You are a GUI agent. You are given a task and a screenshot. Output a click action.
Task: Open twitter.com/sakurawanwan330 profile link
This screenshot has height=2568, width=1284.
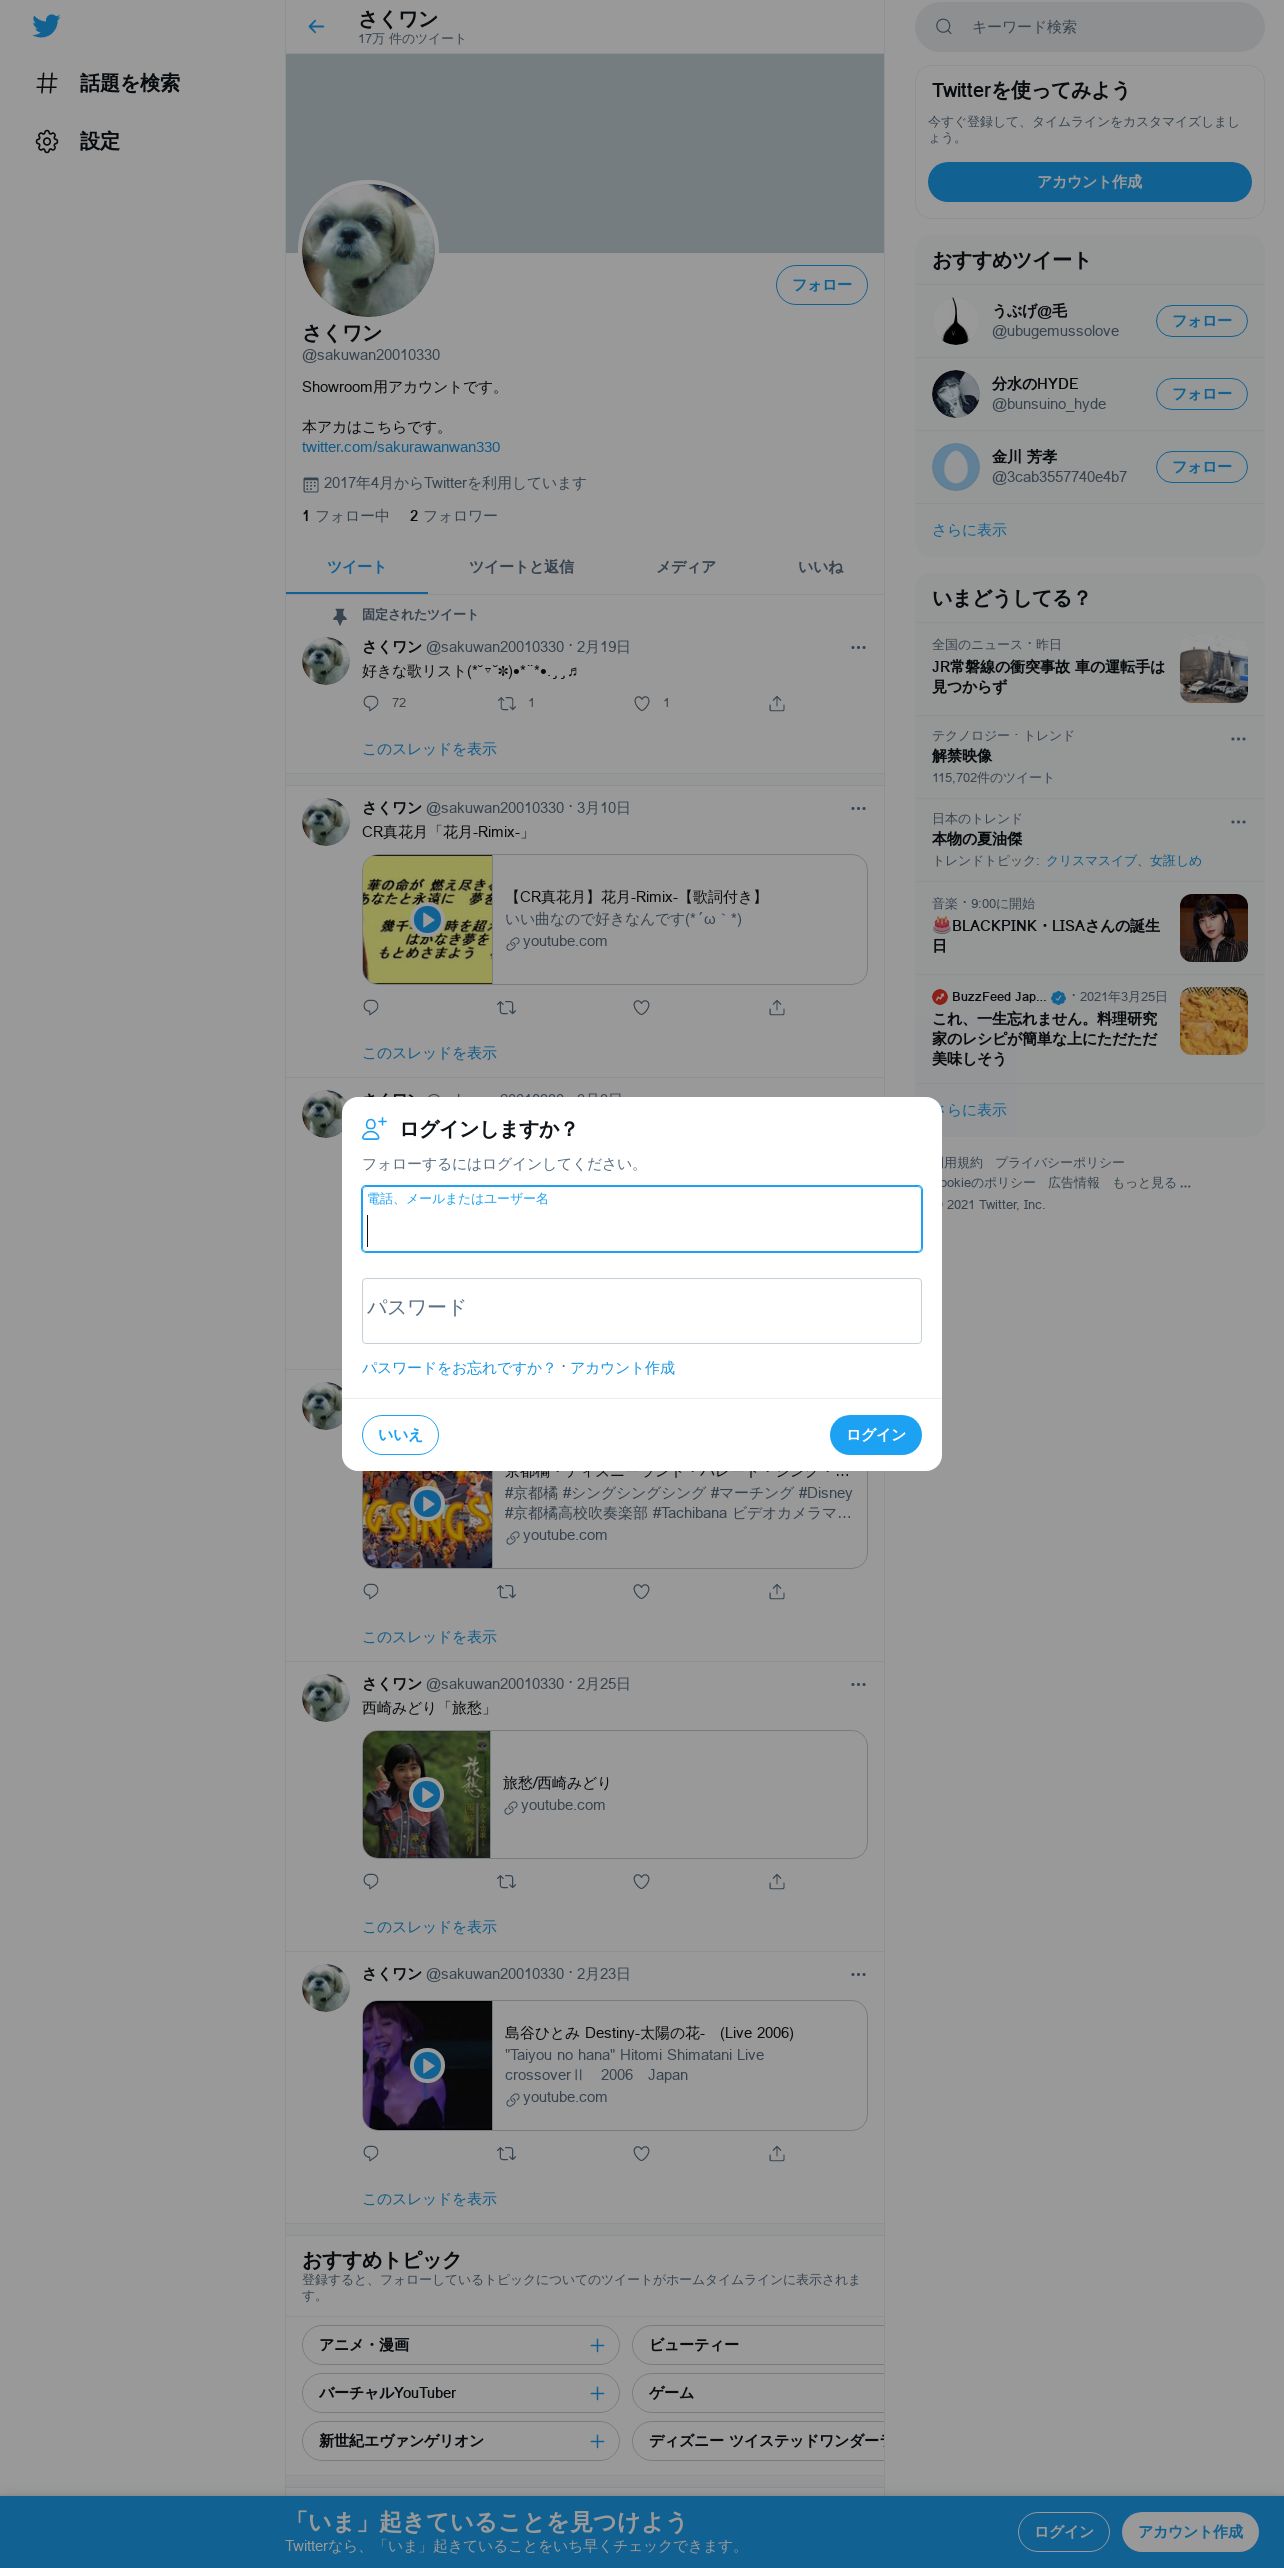click(401, 447)
